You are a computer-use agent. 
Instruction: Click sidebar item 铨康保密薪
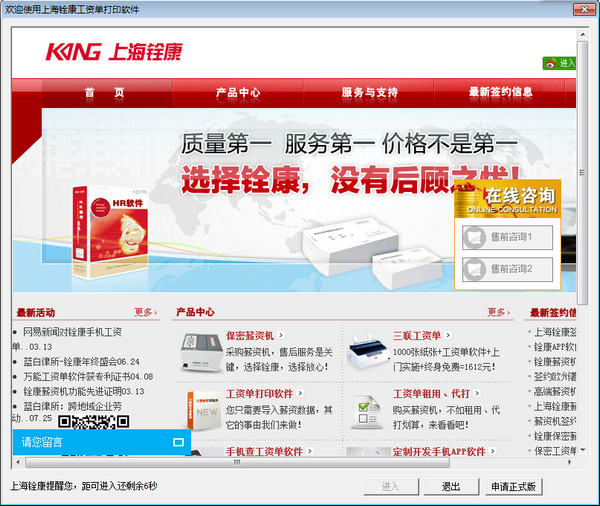[554, 436]
